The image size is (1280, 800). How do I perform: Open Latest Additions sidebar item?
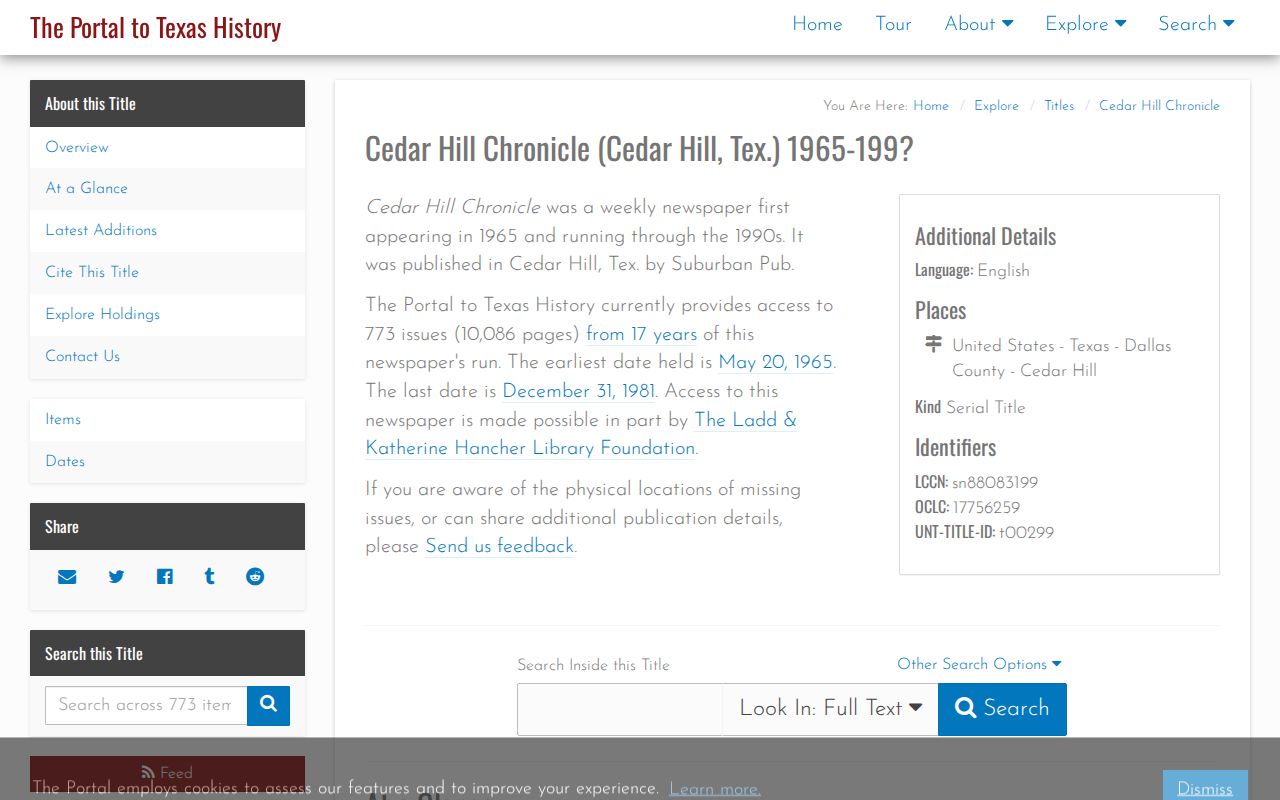(167, 230)
